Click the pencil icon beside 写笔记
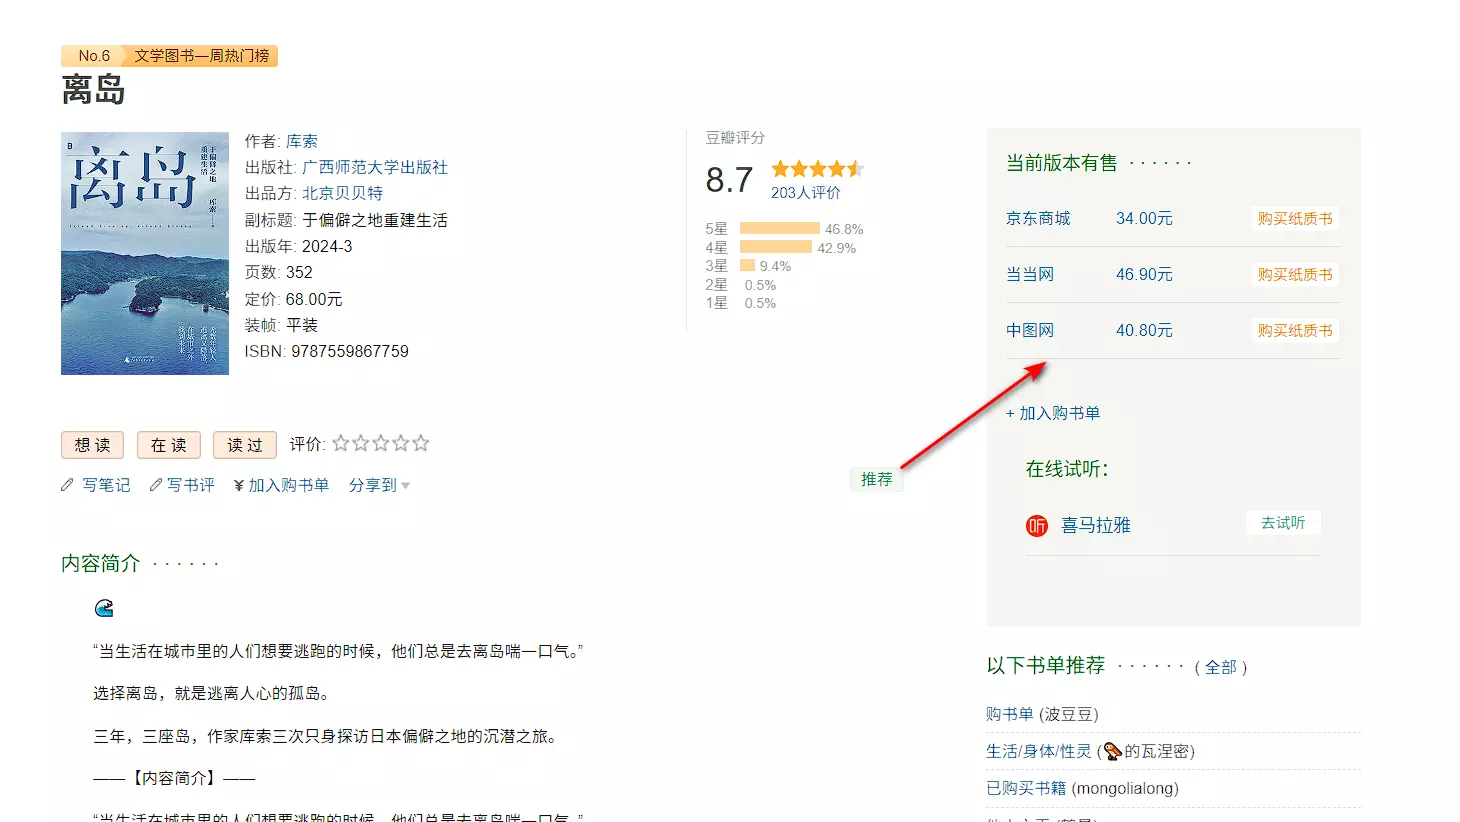The image size is (1460, 822). (x=67, y=485)
